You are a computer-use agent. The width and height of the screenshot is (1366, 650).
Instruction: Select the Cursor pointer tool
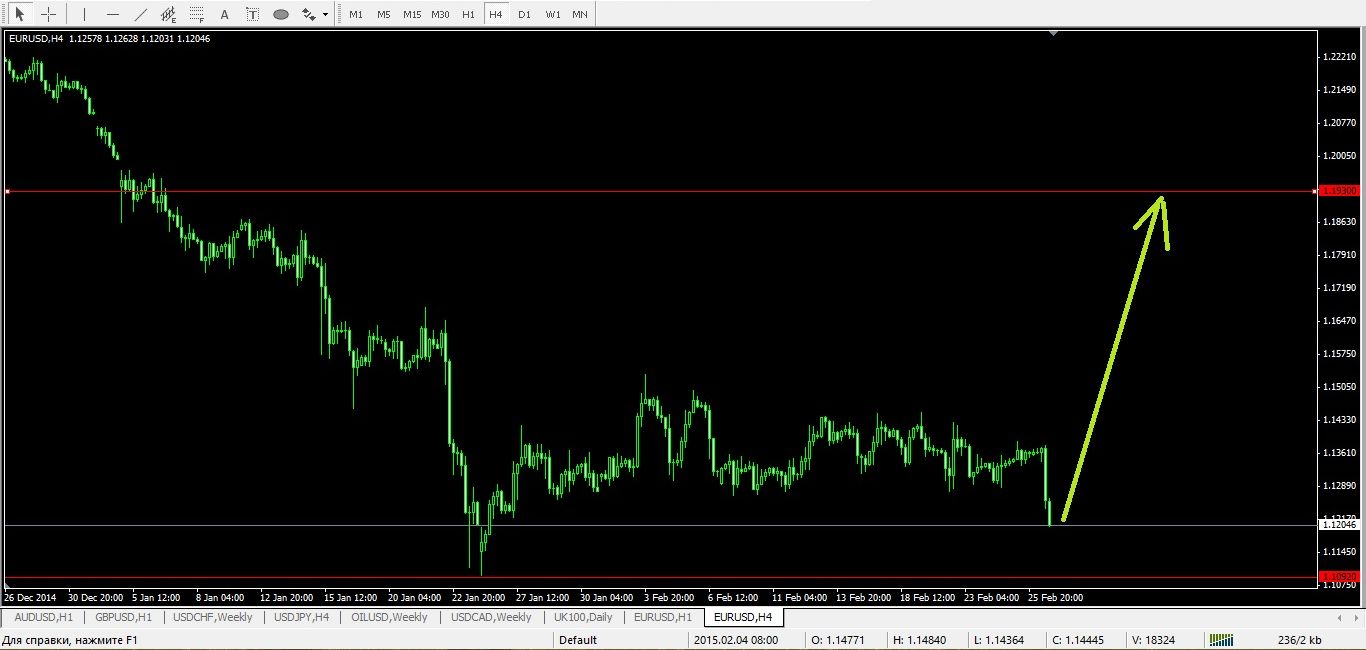tap(19, 15)
